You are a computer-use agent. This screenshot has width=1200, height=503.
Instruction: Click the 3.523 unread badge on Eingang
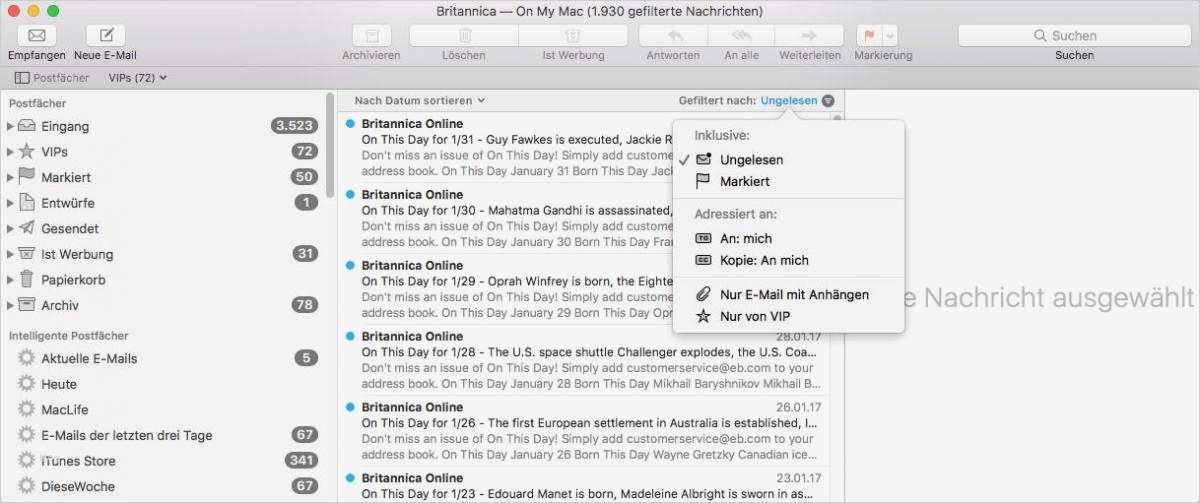click(294, 126)
